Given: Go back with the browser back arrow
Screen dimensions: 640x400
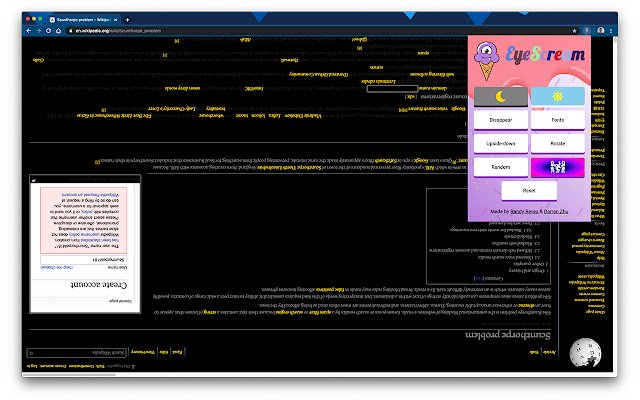Looking at the screenshot, I should [29, 31].
